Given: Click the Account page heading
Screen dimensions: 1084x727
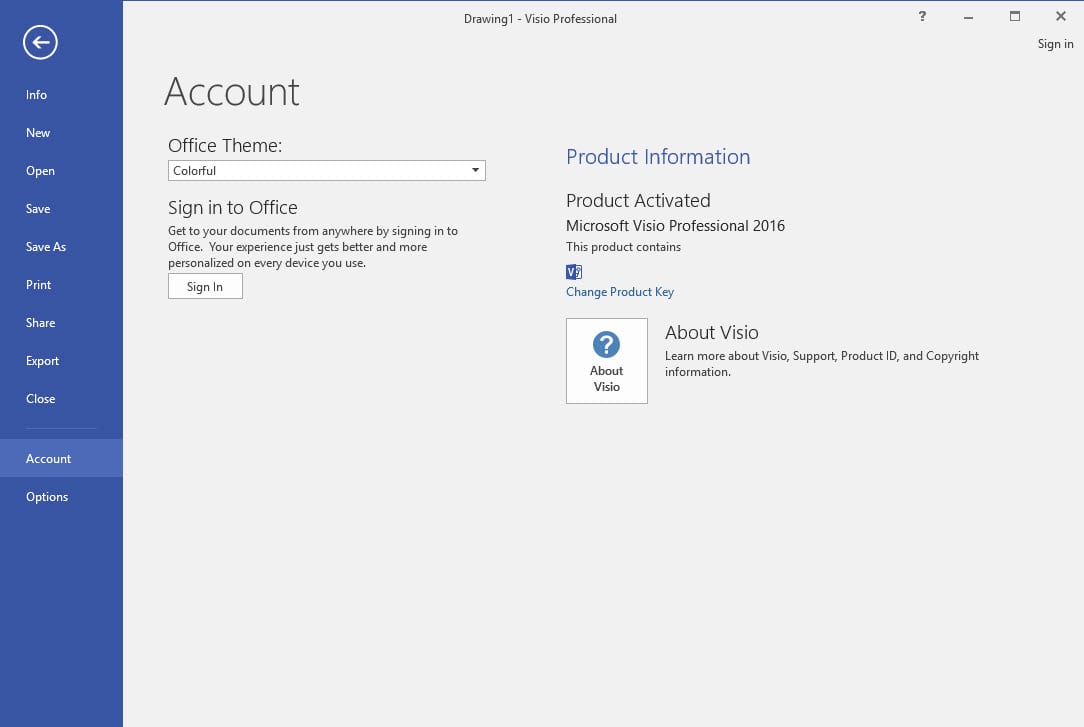Looking at the screenshot, I should 232,92.
